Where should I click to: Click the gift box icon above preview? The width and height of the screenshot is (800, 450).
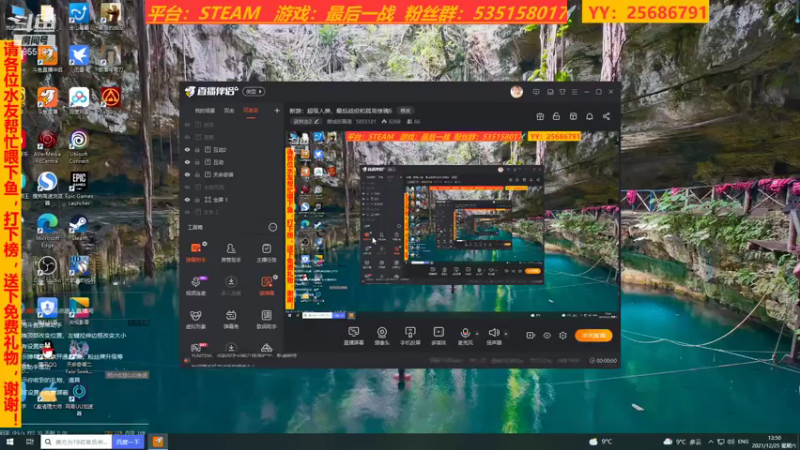click(x=540, y=116)
